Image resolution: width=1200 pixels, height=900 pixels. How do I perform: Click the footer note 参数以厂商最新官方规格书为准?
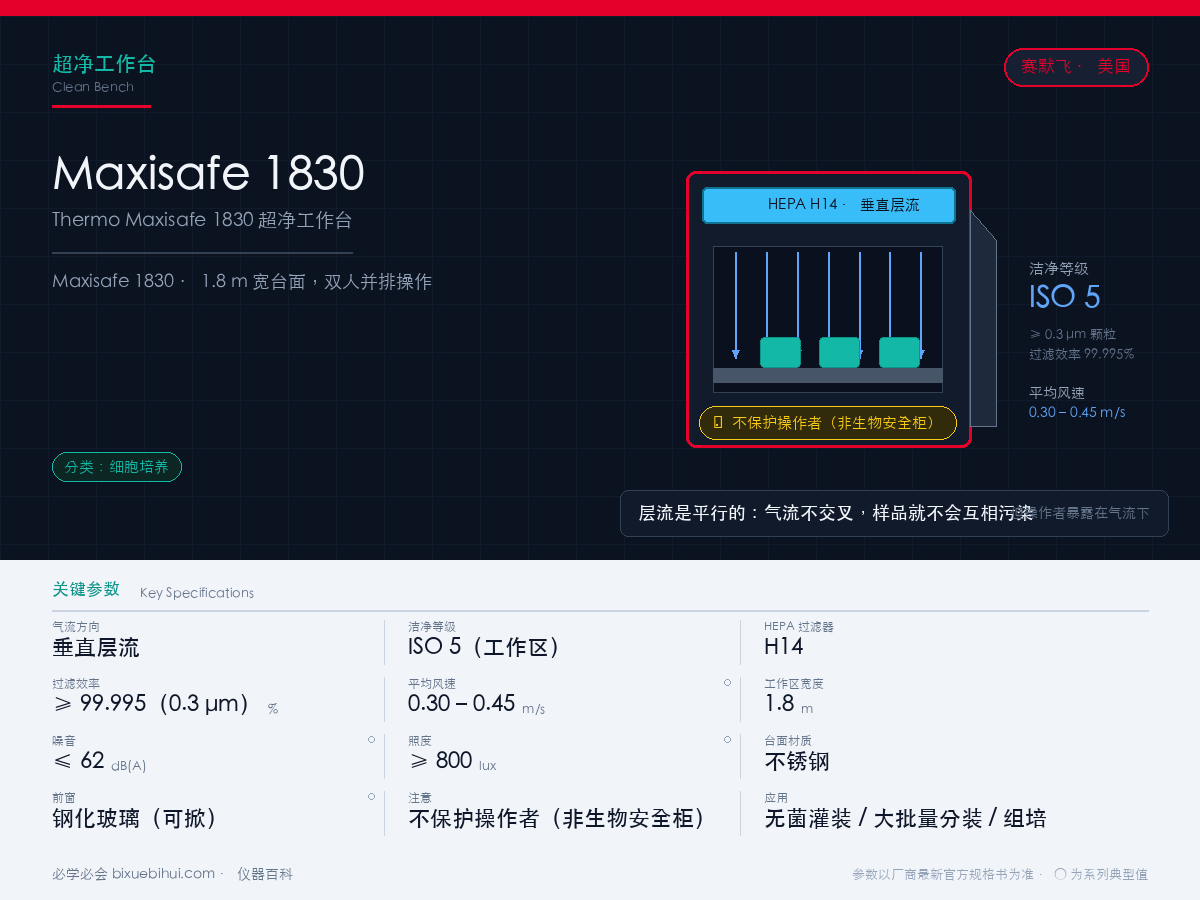point(943,874)
